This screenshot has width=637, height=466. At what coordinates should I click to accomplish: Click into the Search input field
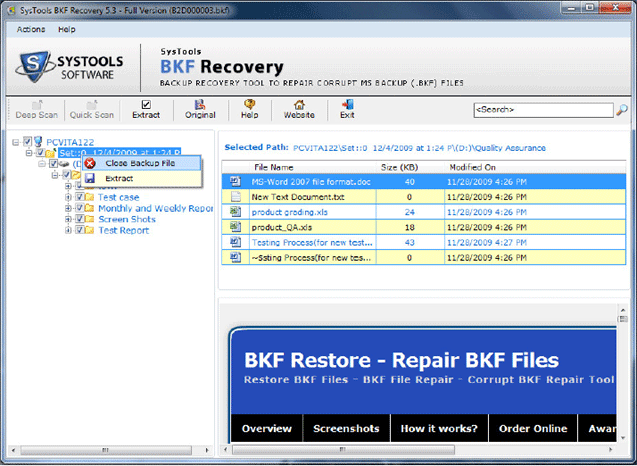[x=543, y=110]
